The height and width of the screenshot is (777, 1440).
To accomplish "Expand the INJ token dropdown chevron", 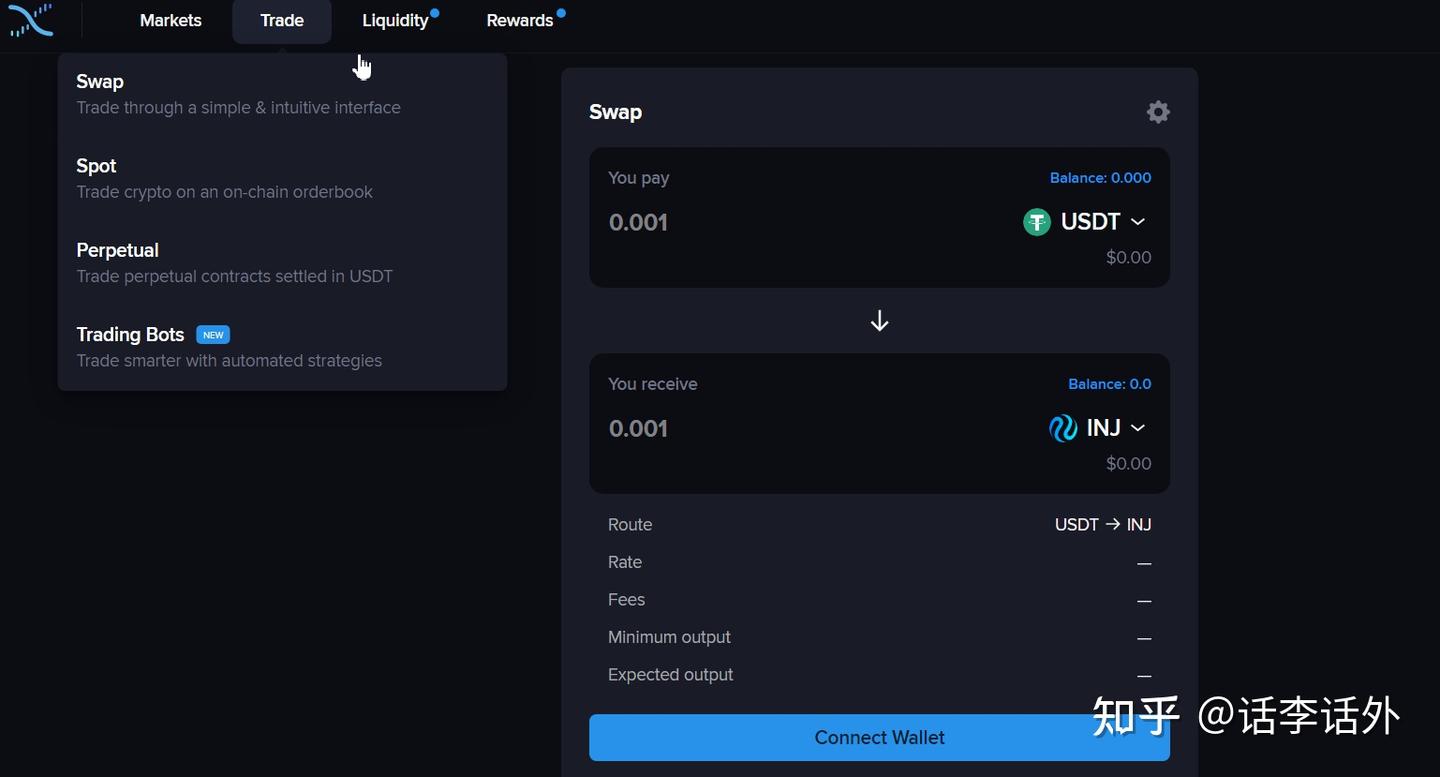I will click(x=1138, y=428).
